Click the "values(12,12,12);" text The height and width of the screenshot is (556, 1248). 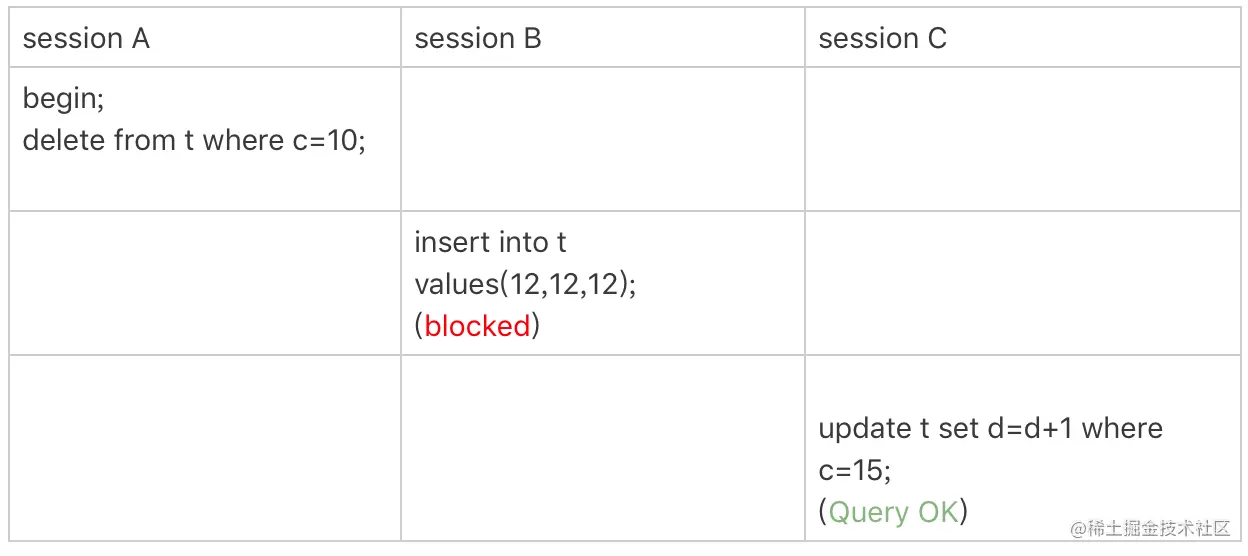click(526, 284)
